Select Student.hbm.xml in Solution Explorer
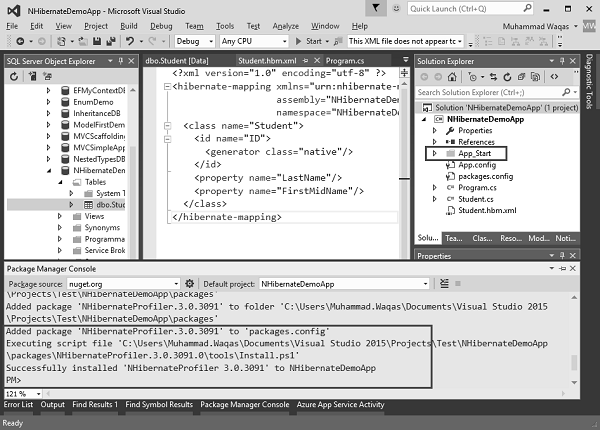This screenshot has height=430, width=600. (487, 210)
